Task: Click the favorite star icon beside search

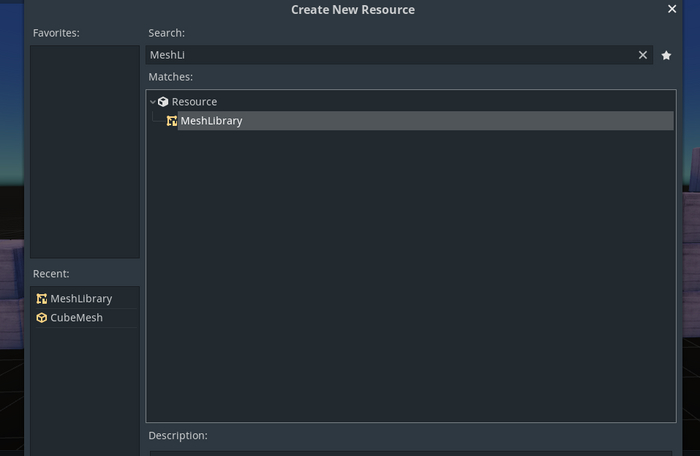Action: pyautogui.click(x=666, y=56)
